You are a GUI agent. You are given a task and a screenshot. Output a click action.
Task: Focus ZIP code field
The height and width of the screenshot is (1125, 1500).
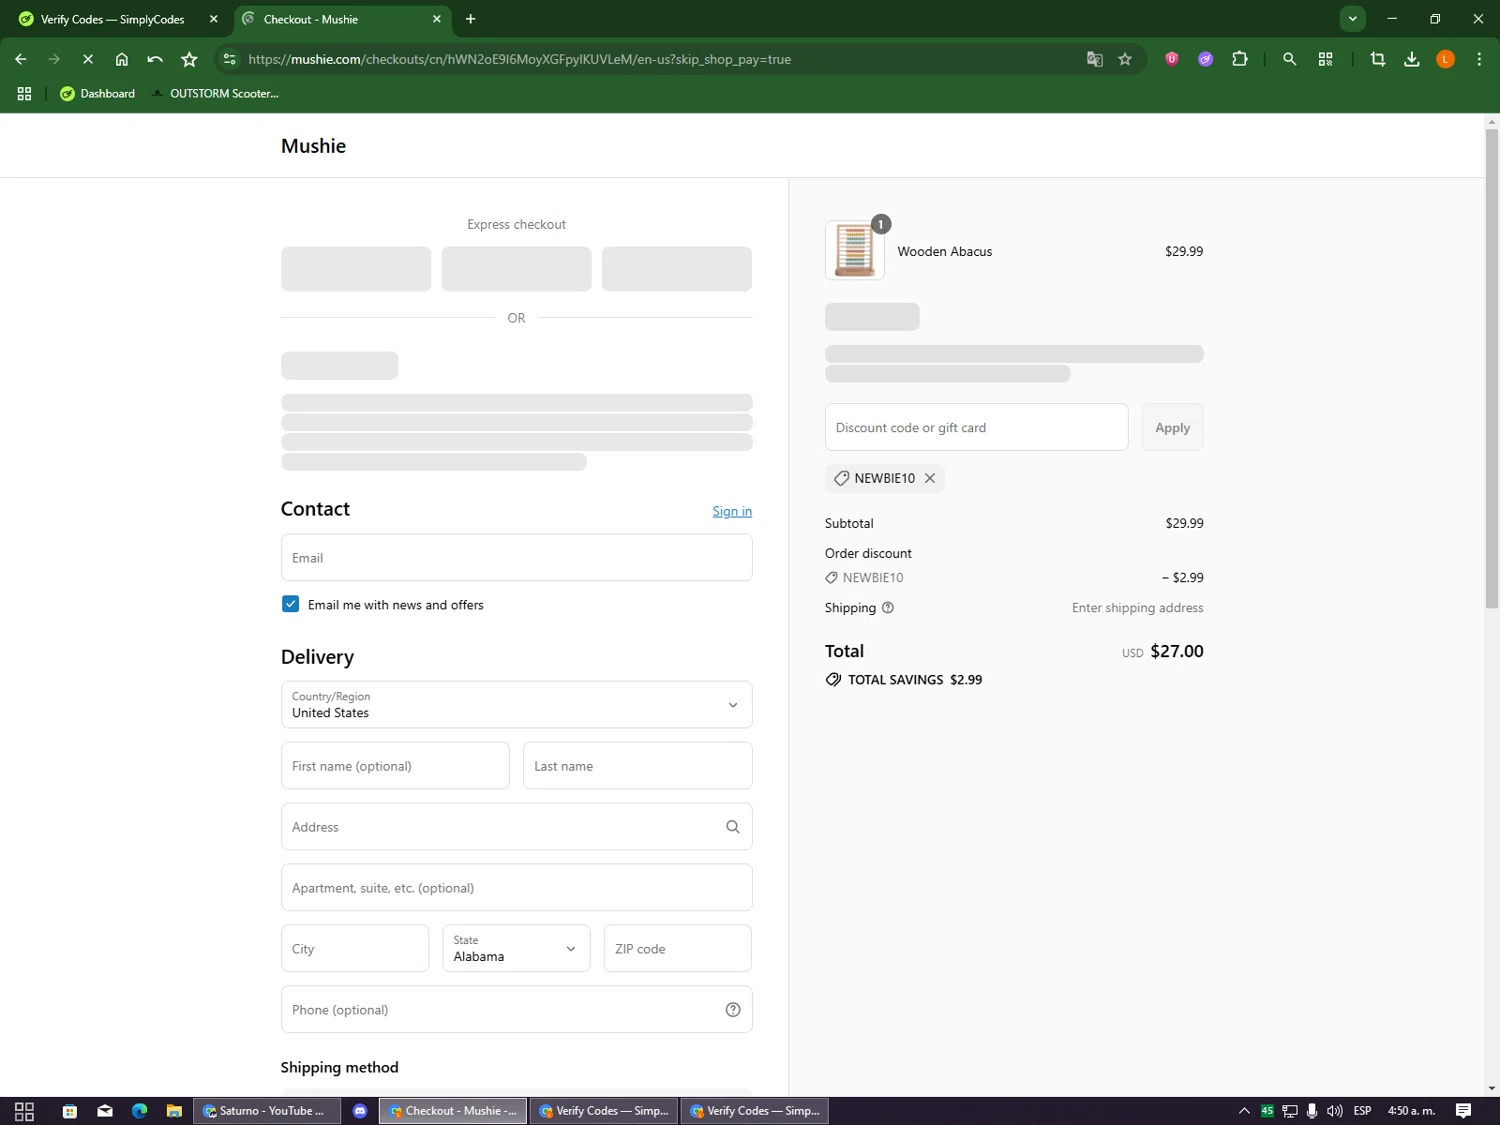(x=678, y=948)
